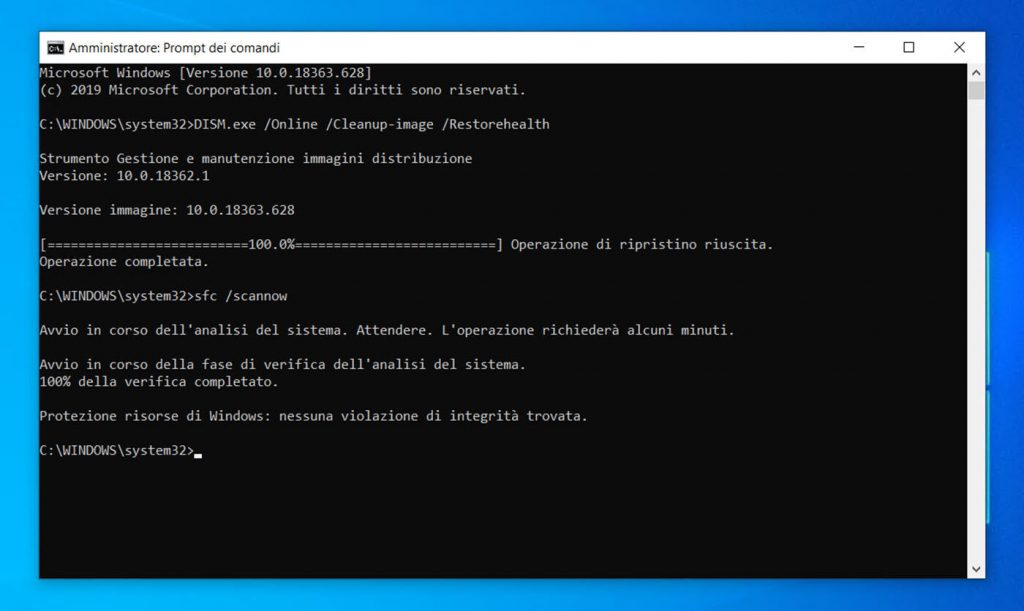Click the scrollbar up arrow
The image size is (1024, 611).
(x=976, y=72)
